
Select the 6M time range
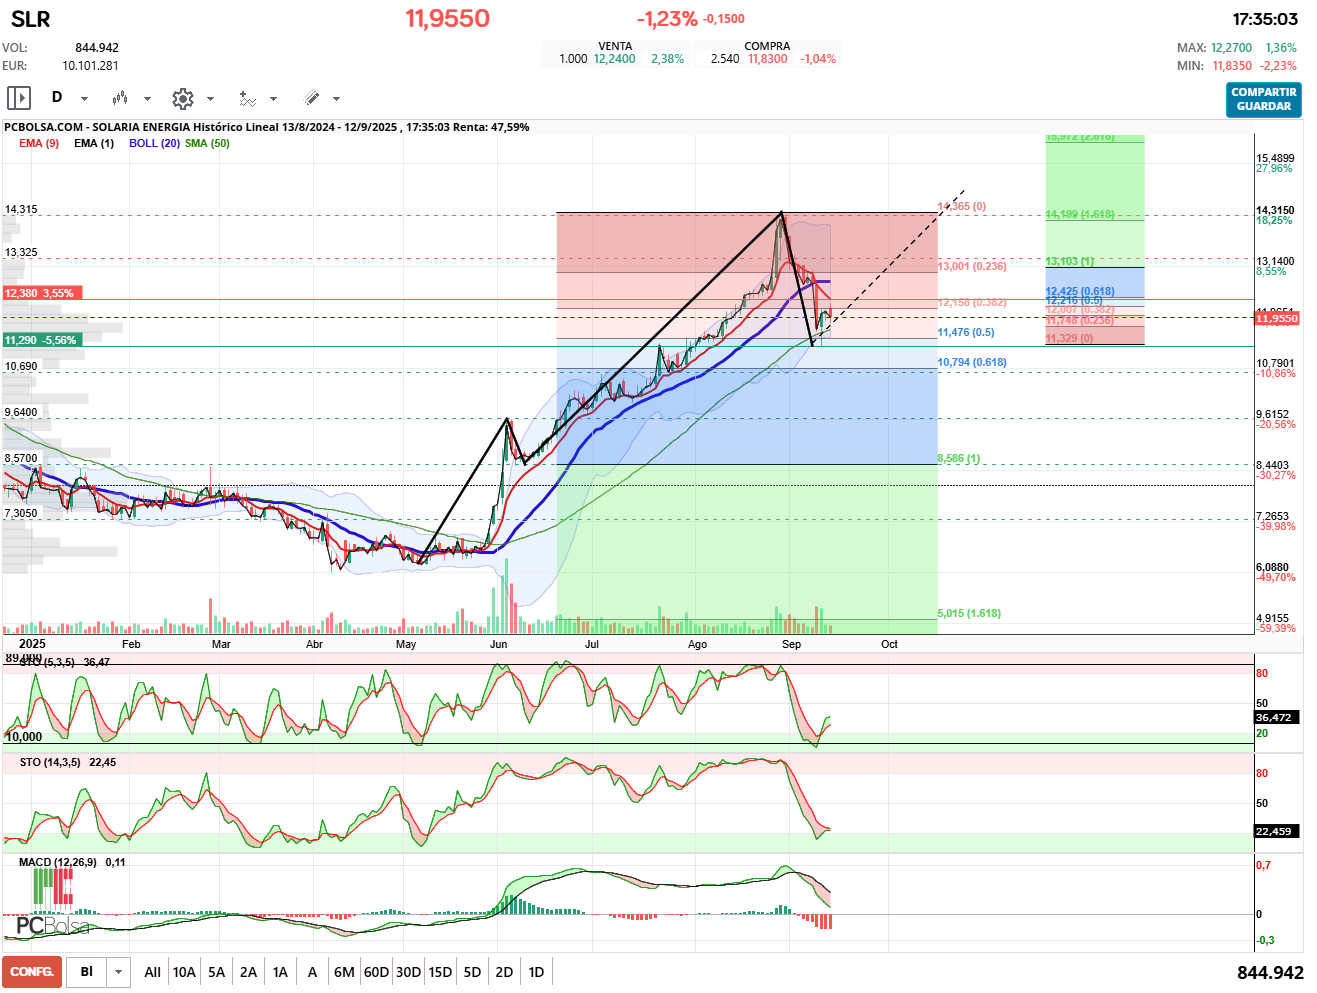pyautogui.click(x=344, y=972)
